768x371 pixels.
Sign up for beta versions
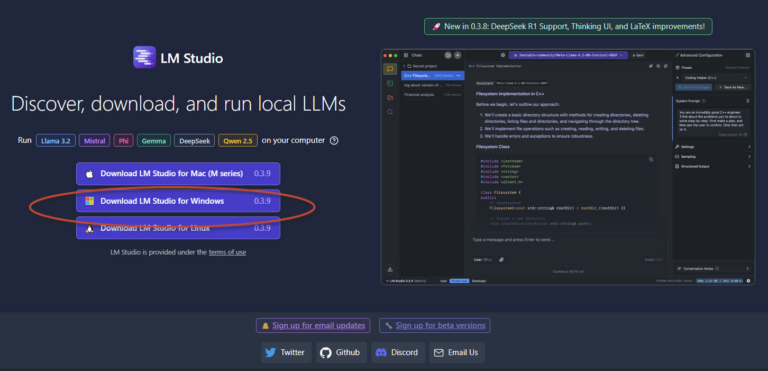click(434, 325)
